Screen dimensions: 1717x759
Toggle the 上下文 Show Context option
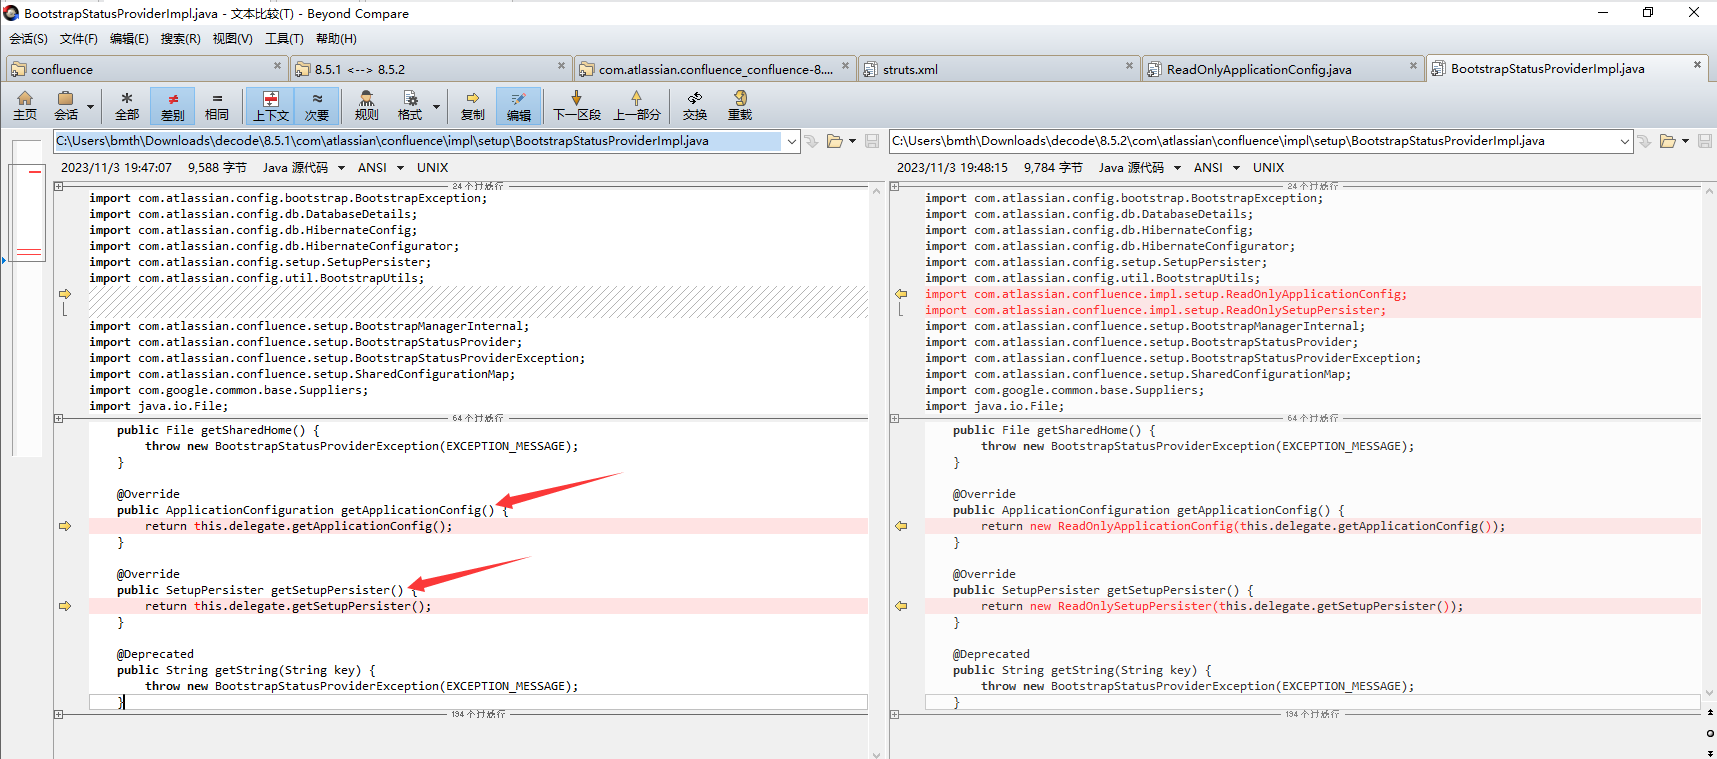point(270,105)
